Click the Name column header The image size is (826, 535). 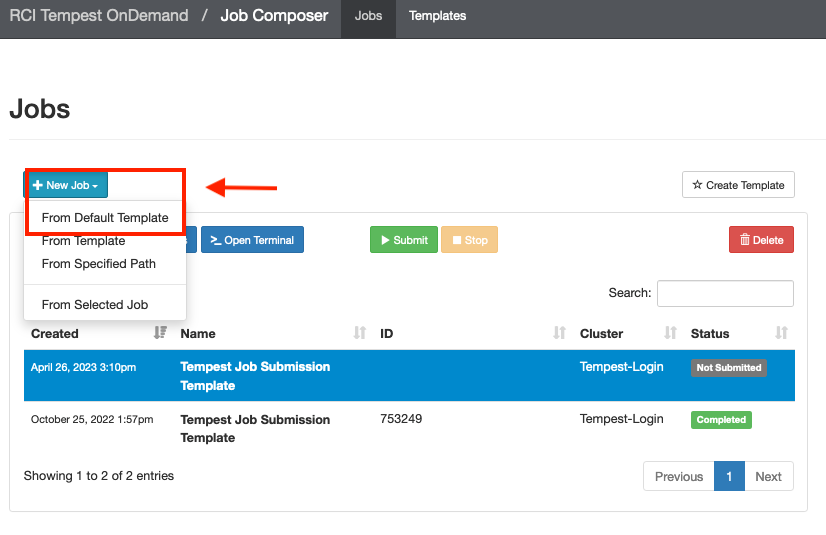click(x=198, y=333)
